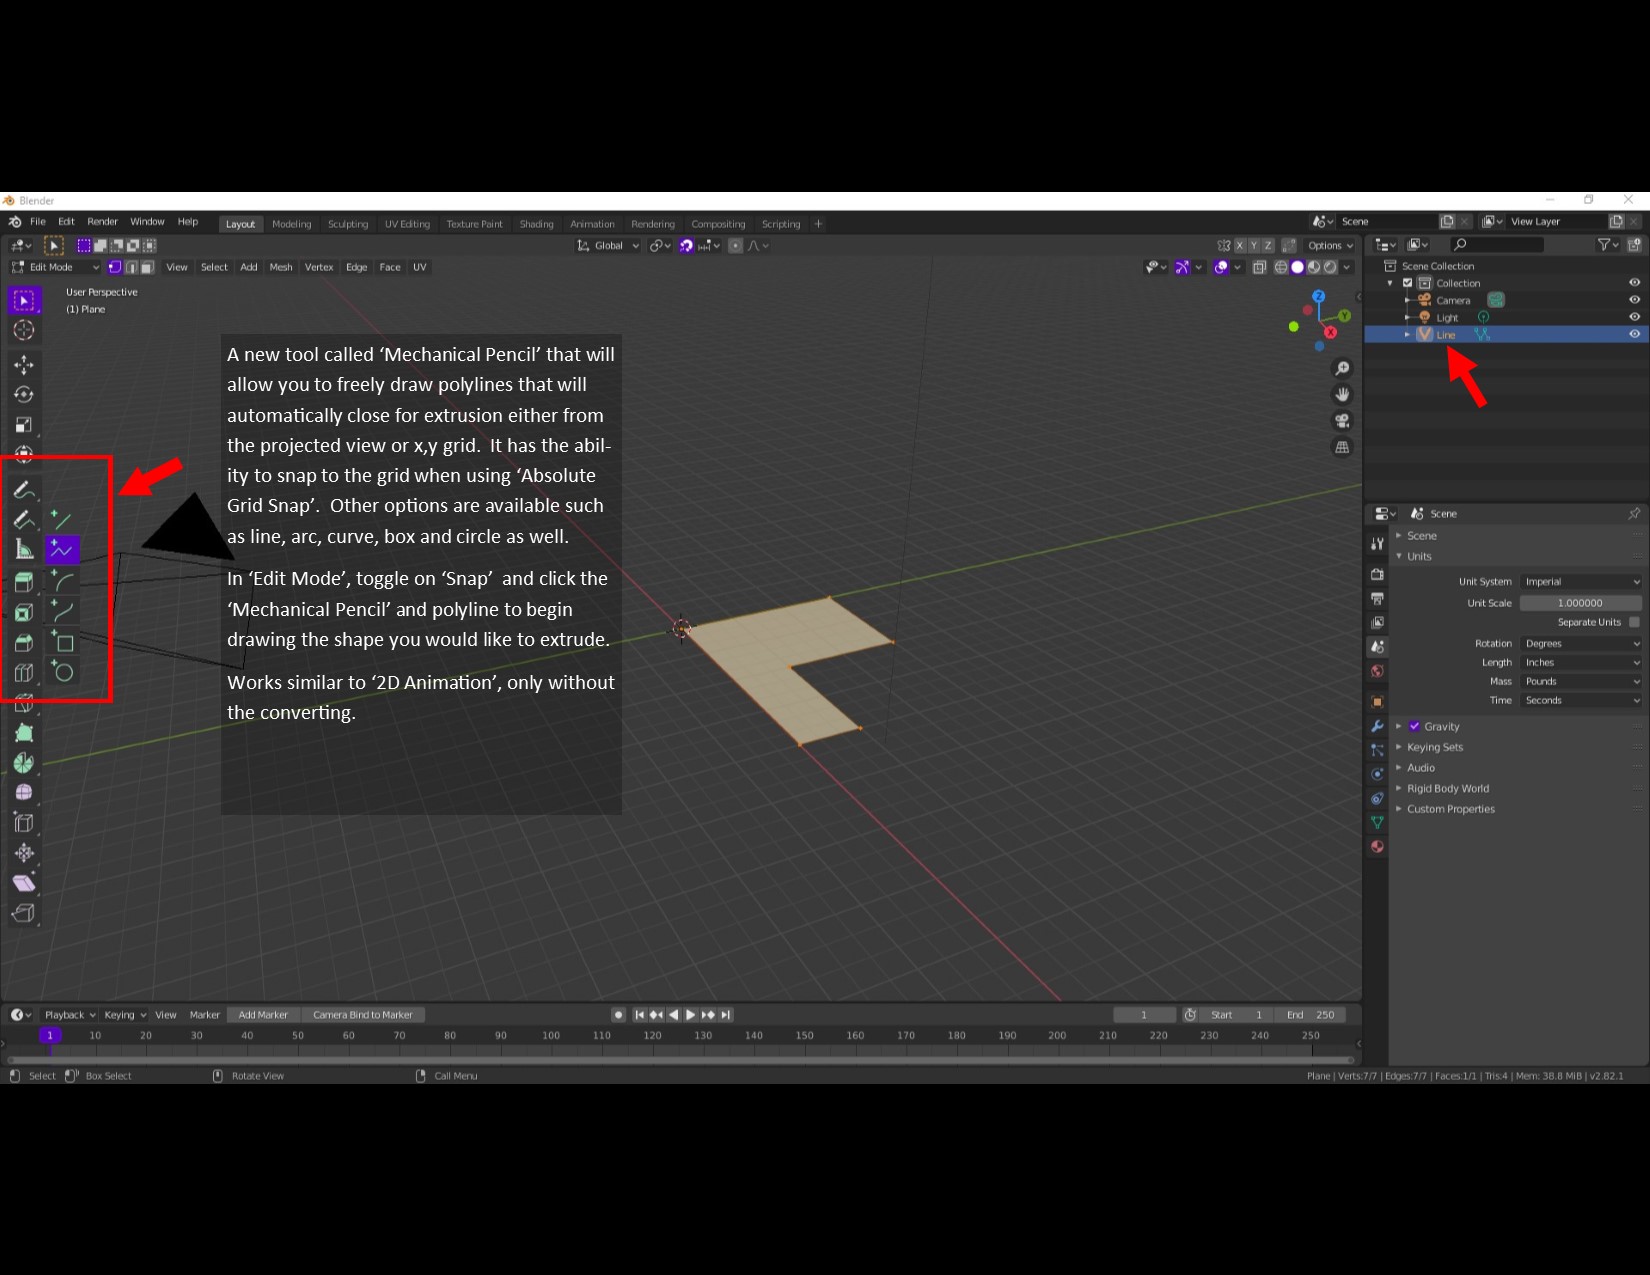The image size is (1650, 1275).
Task: Expand the Rigid Body World panel
Action: tap(1447, 789)
